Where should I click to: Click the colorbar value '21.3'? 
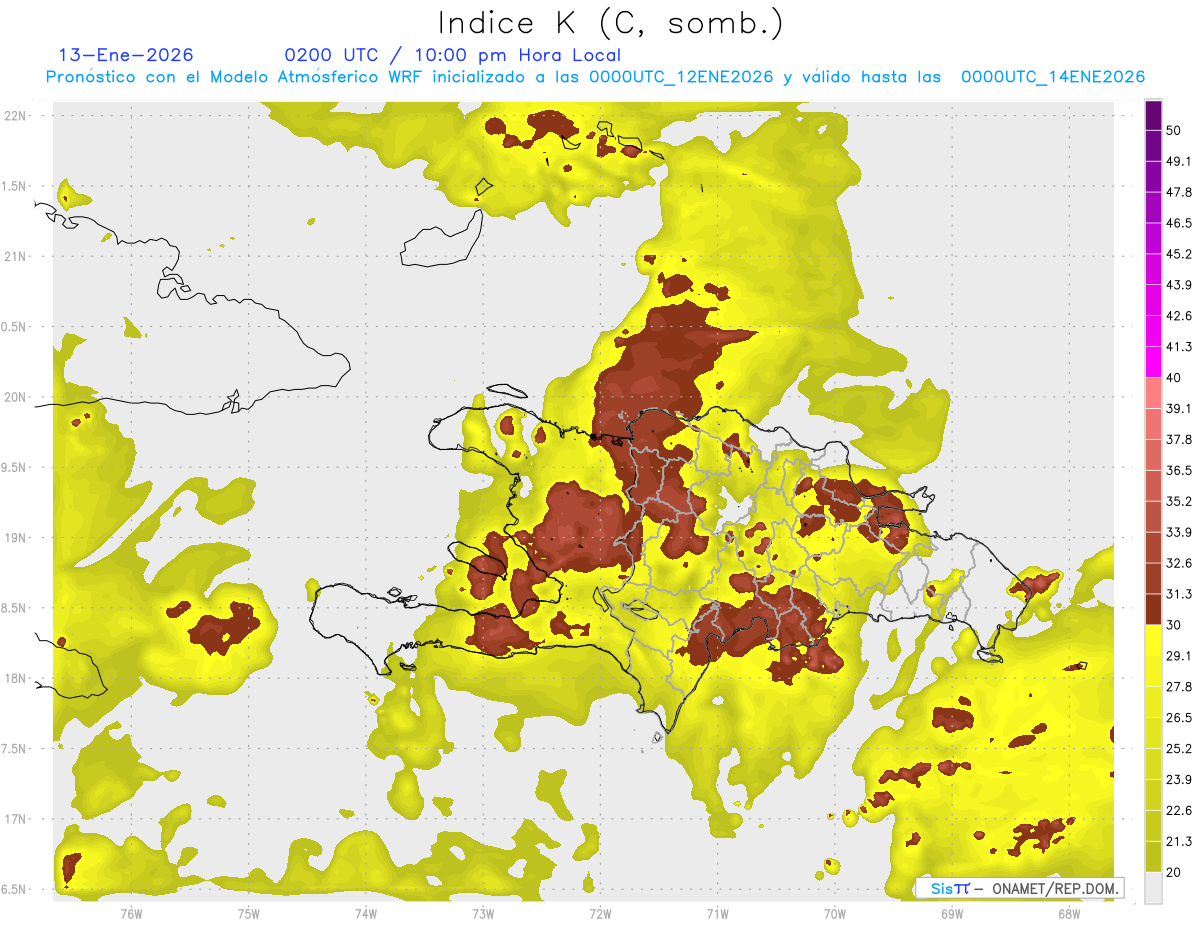coord(1179,842)
